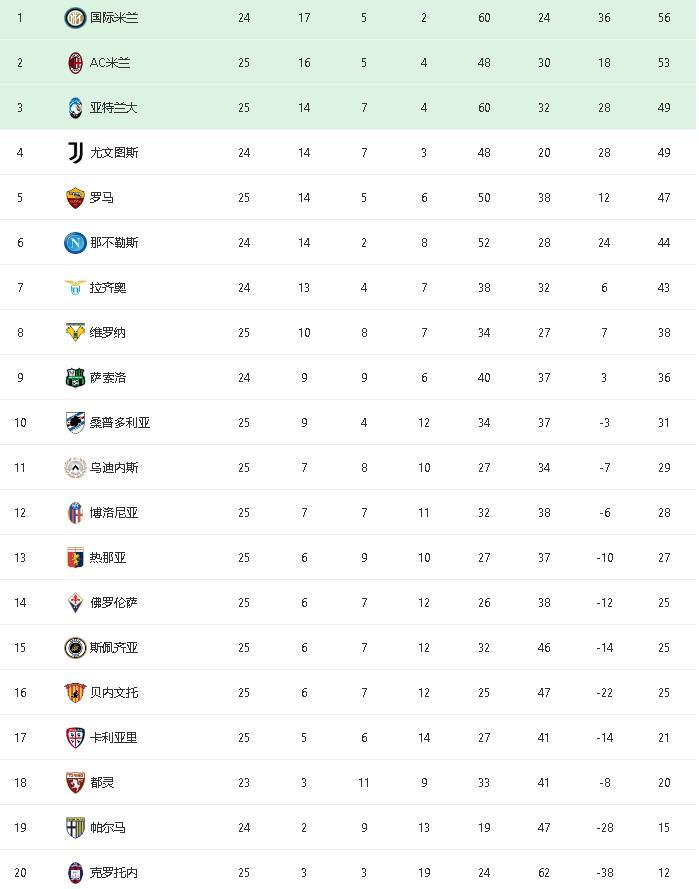Click the Cagliari club crest
Viewport: 699px width, 889px height.
pyautogui.click(x=75, y=738)
